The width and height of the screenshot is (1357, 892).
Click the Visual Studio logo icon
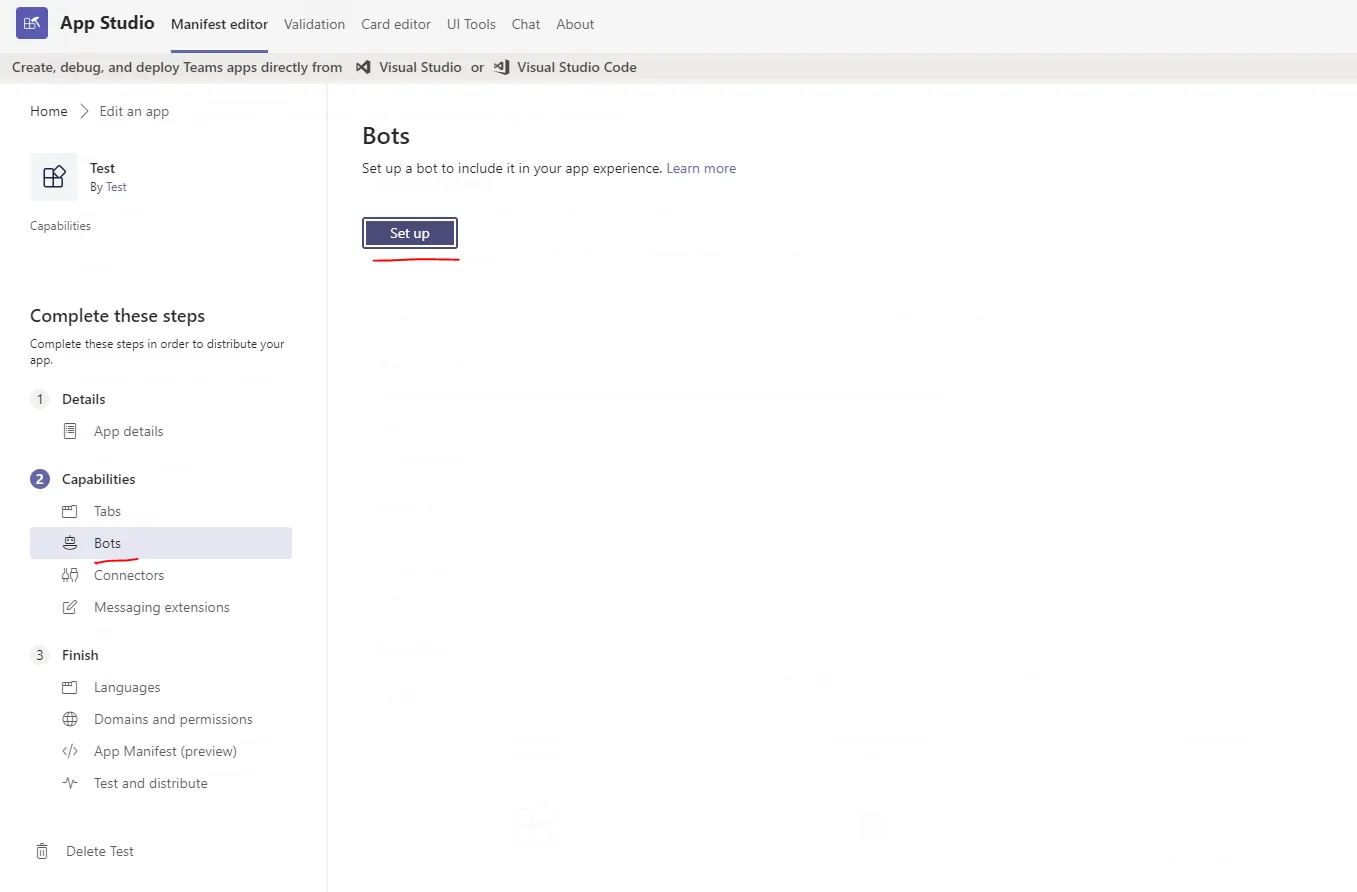pyautogui.click(x=363, y=67)
